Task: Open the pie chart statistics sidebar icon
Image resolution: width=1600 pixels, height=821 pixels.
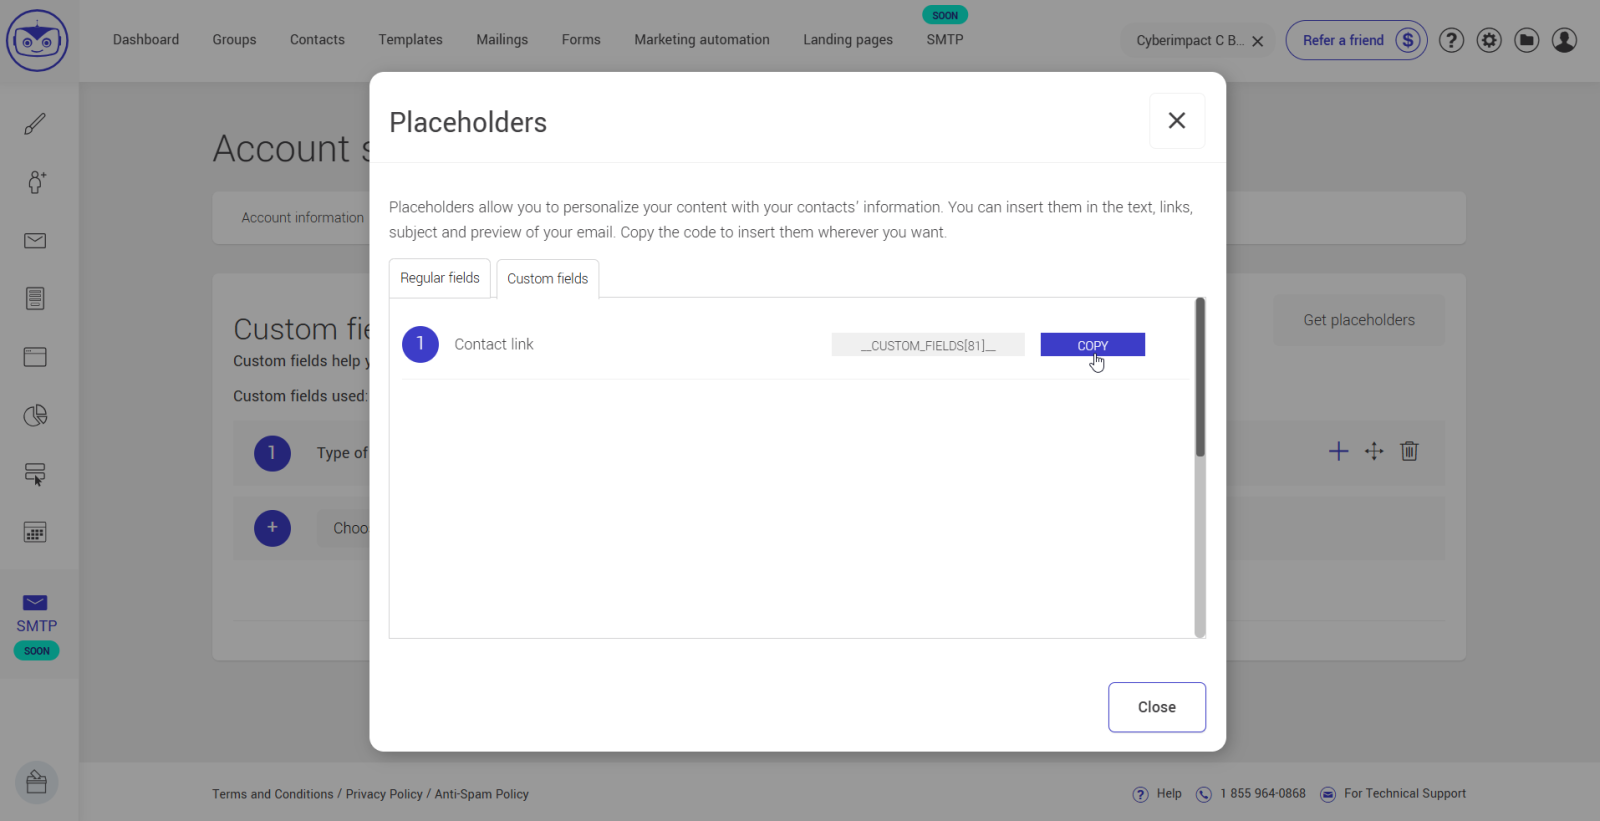Action: pyautogui.click(x=35, y=415)
